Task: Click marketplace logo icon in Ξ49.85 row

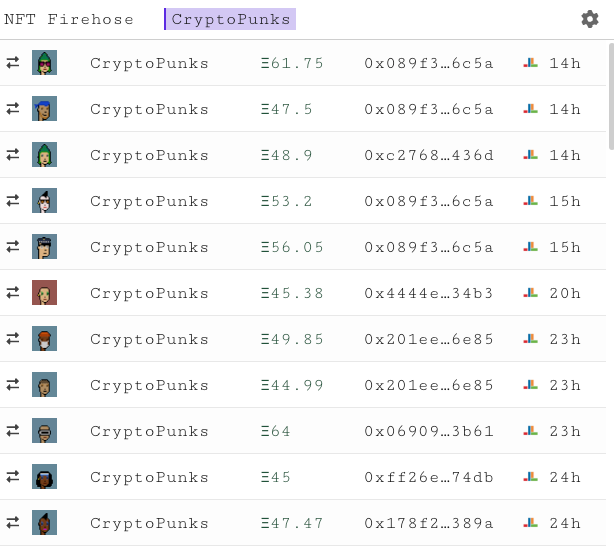Action: (531, 339)
